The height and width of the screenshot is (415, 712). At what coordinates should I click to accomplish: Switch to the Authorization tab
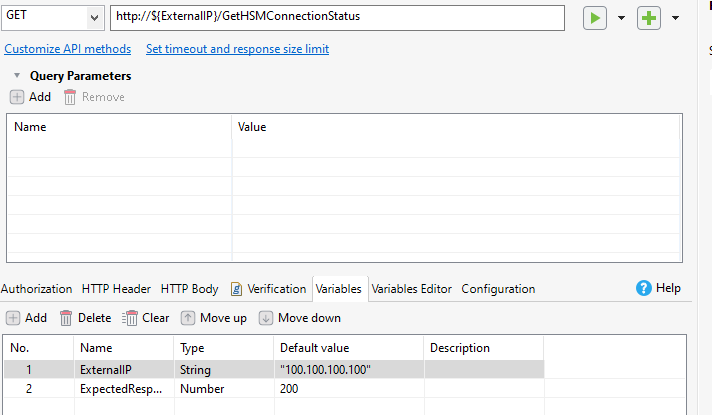tap(37, 289)
